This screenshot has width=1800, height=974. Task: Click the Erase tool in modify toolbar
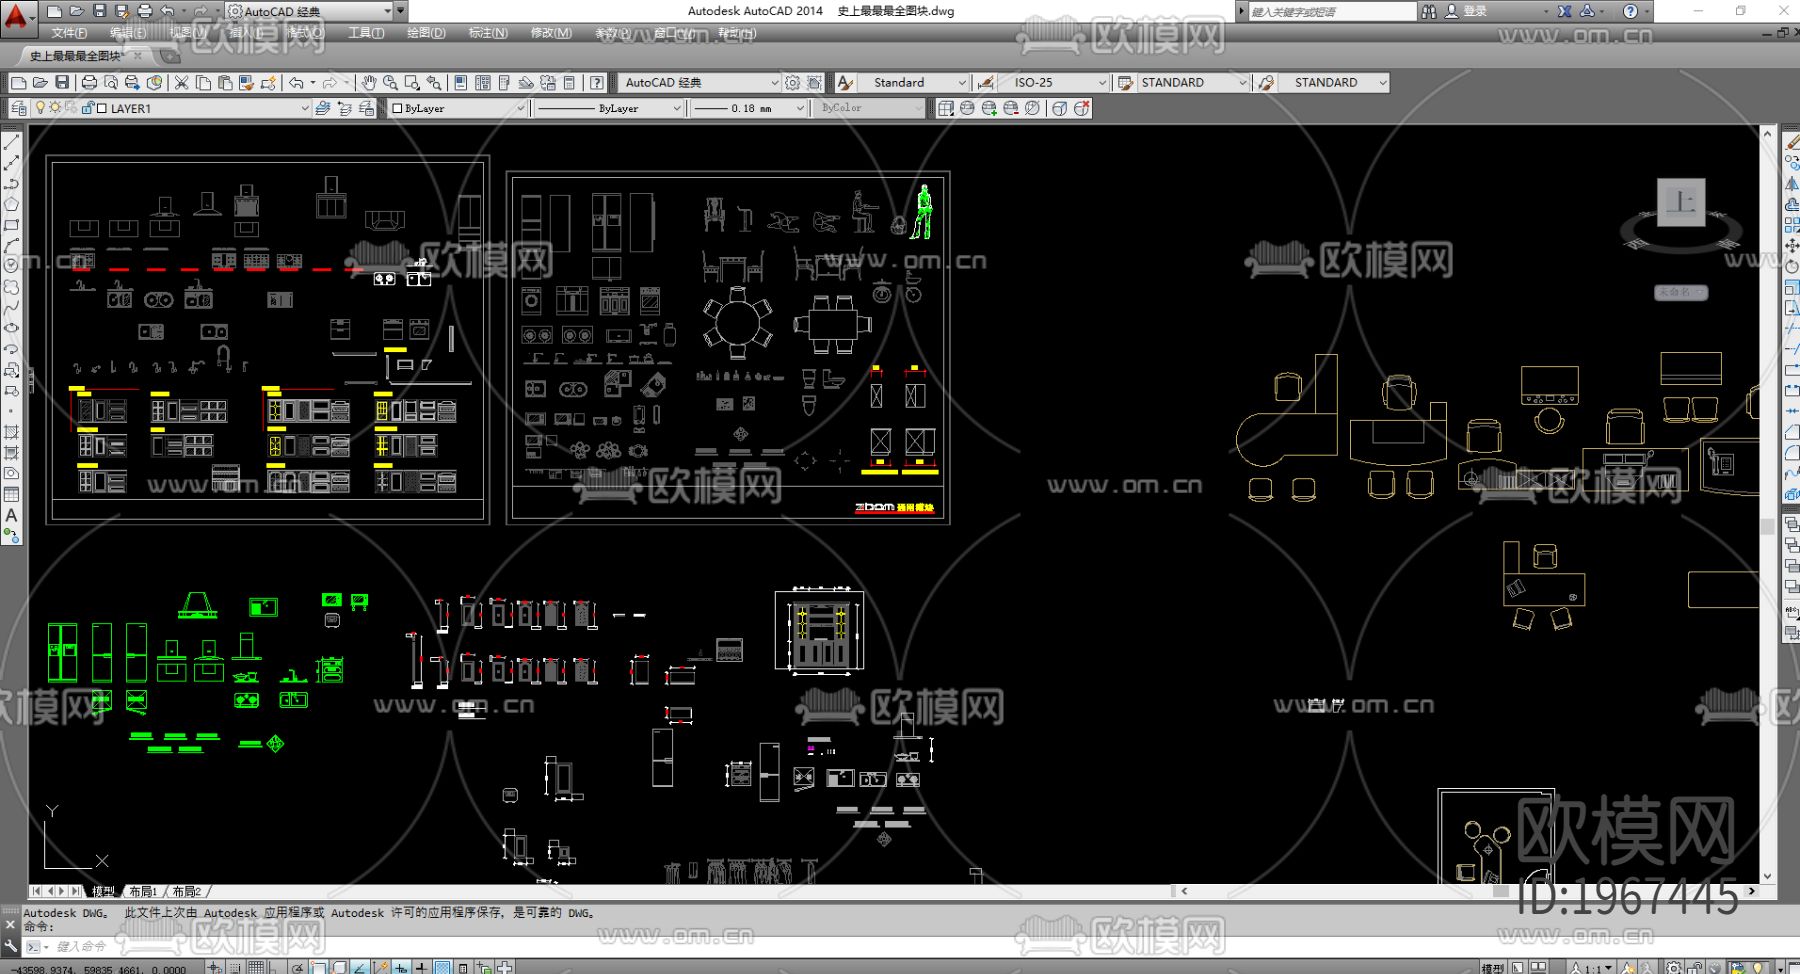(x=1791, y=143)
